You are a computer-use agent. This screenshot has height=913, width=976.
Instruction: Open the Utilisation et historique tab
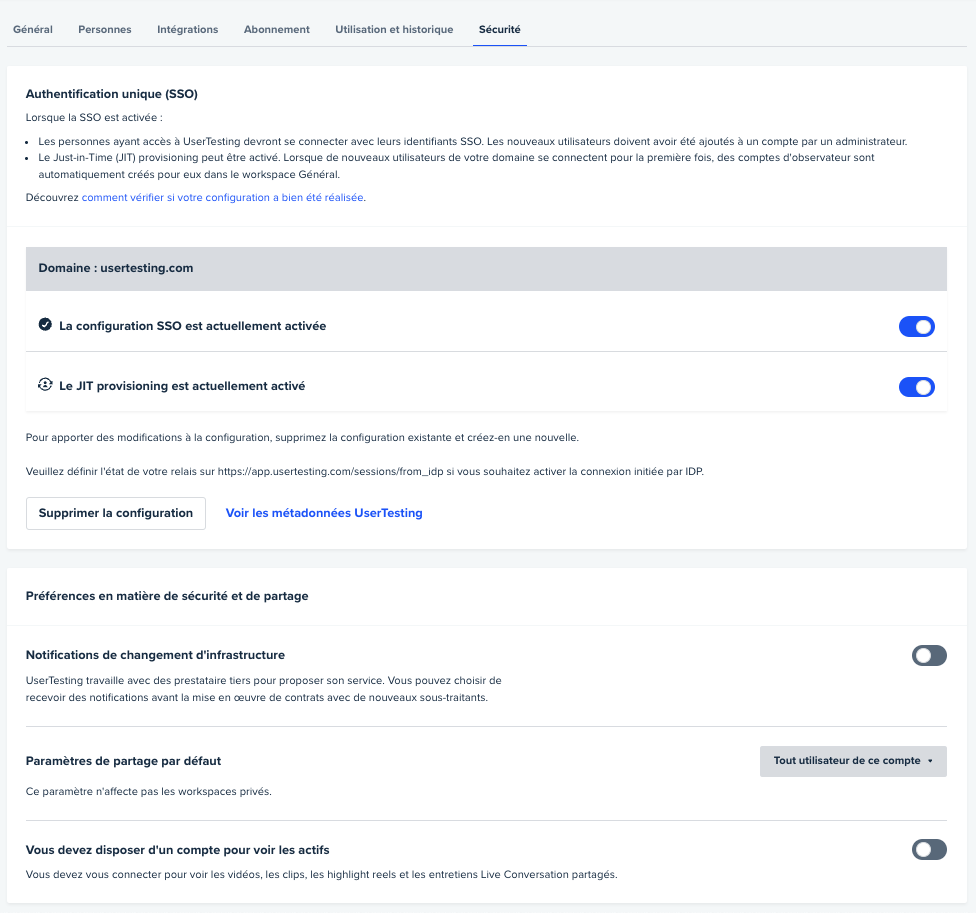pos(394,30)
